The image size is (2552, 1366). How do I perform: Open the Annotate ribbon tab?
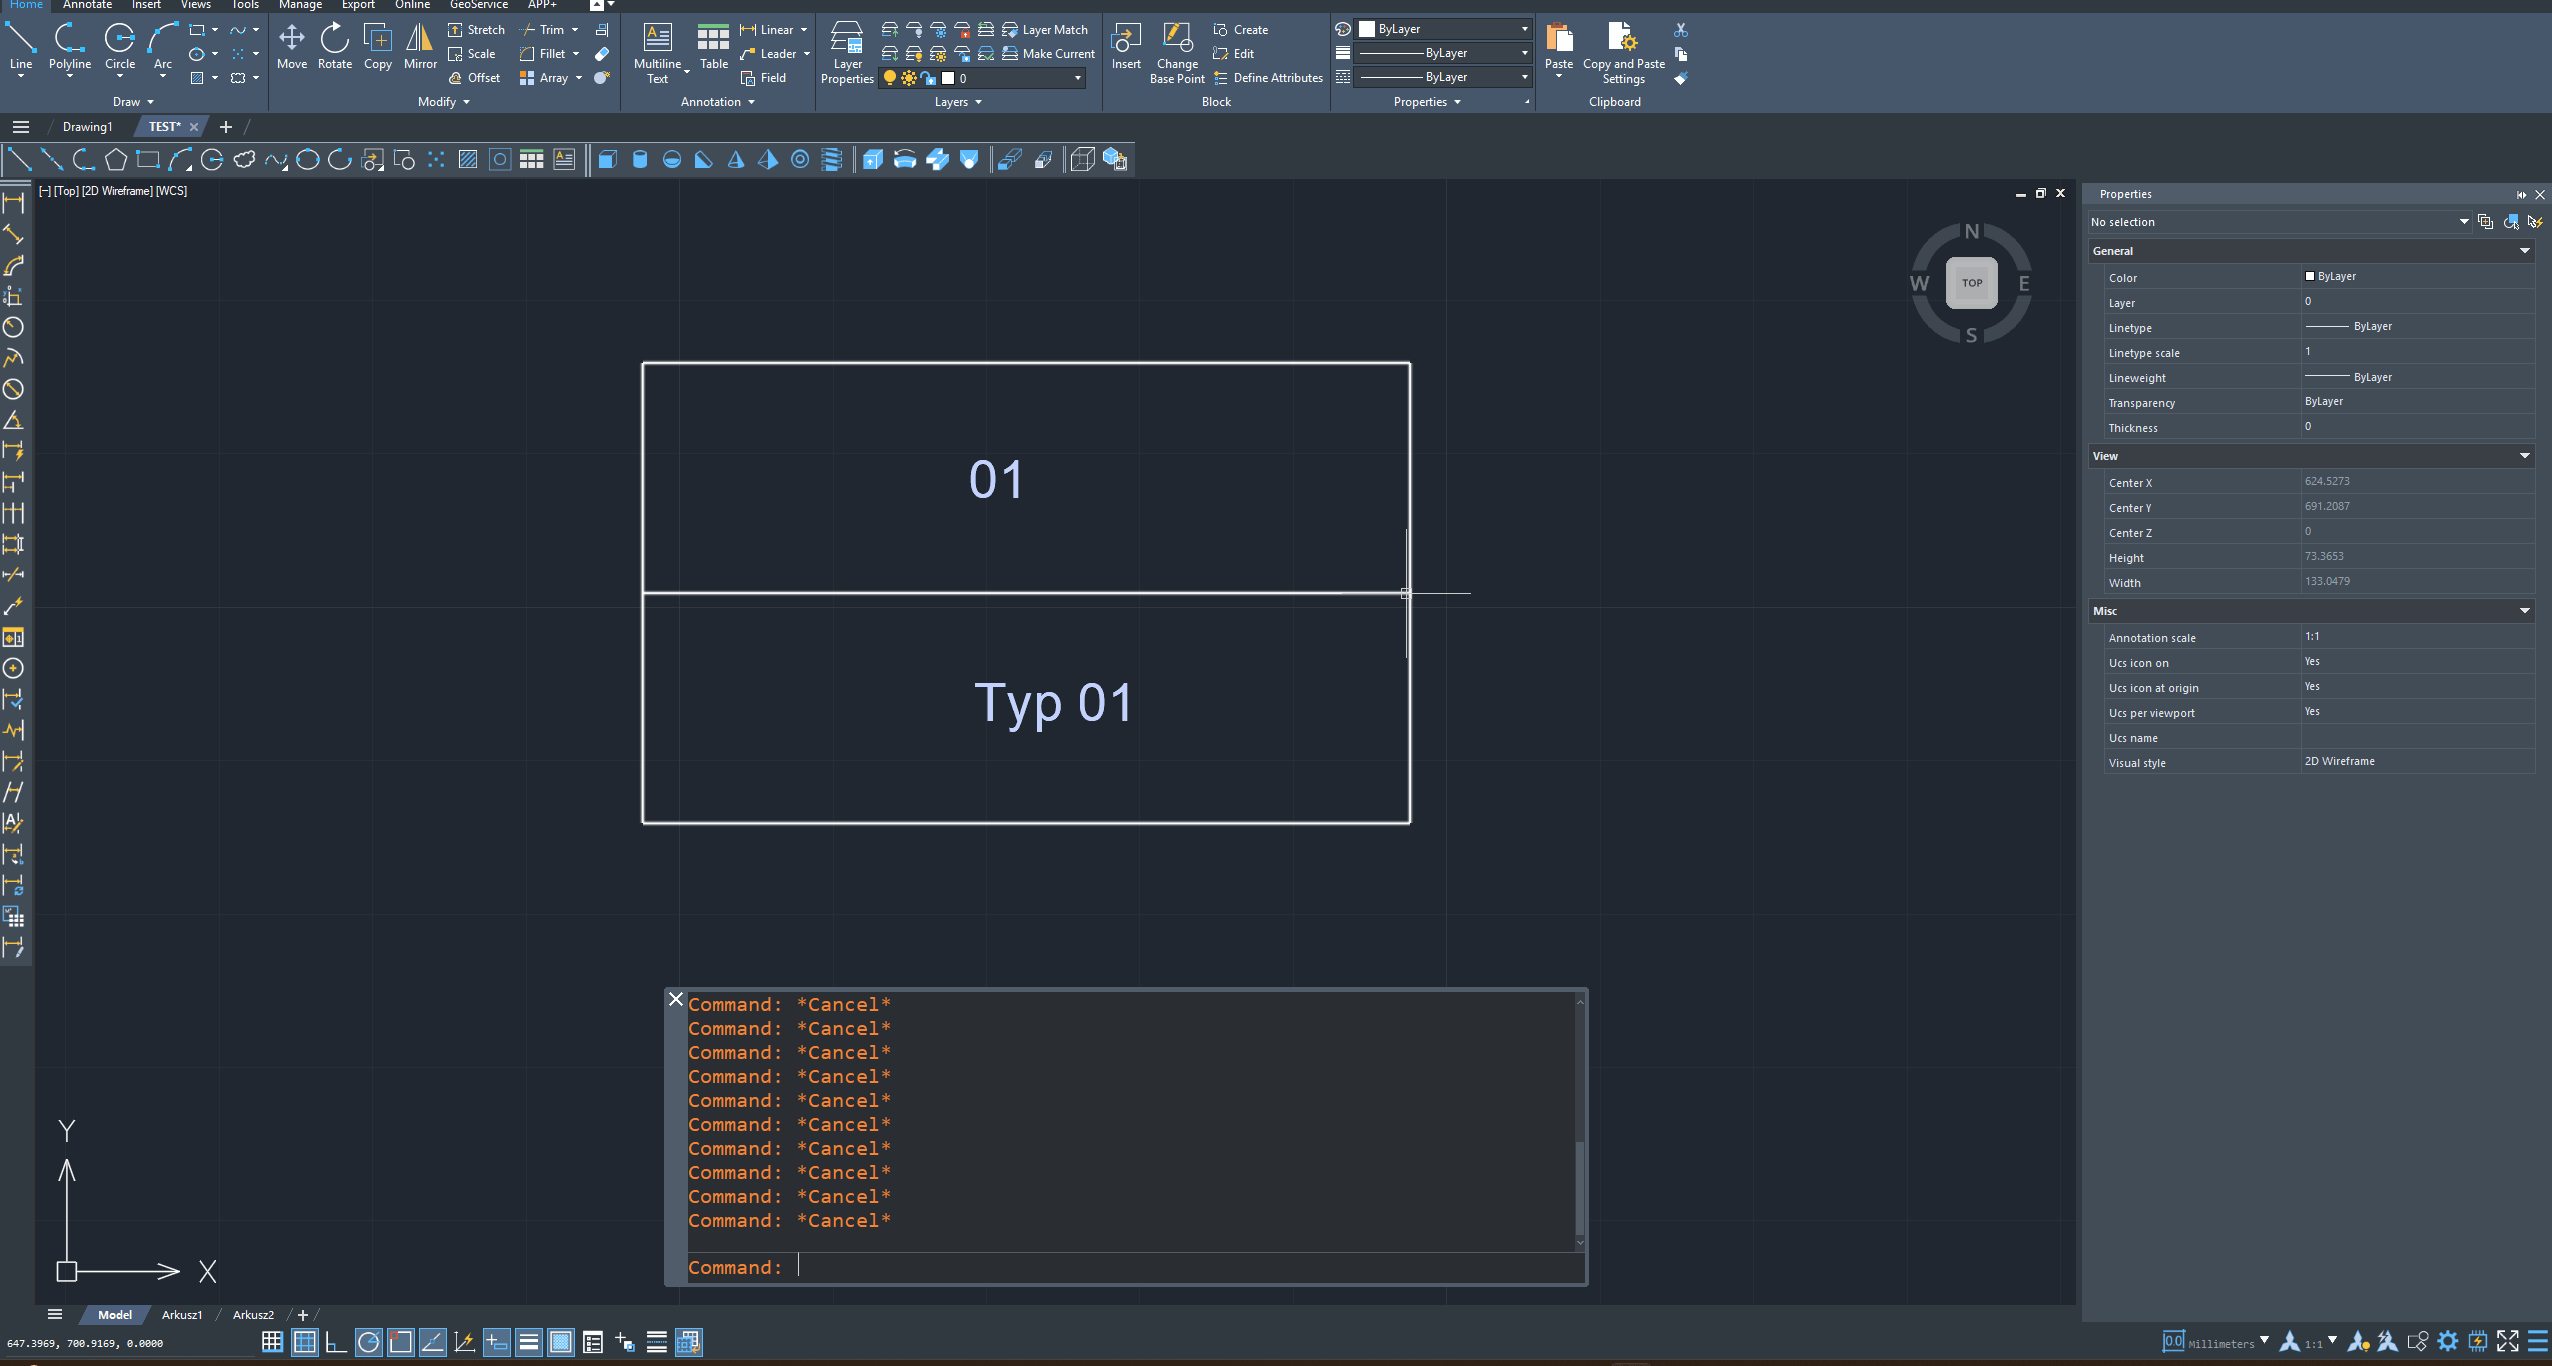click(x=87, y=5)
